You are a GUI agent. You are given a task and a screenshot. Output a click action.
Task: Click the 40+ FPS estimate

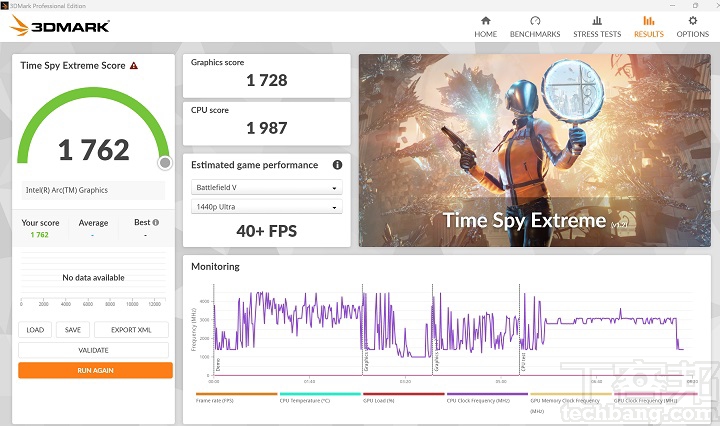(267, 231)
